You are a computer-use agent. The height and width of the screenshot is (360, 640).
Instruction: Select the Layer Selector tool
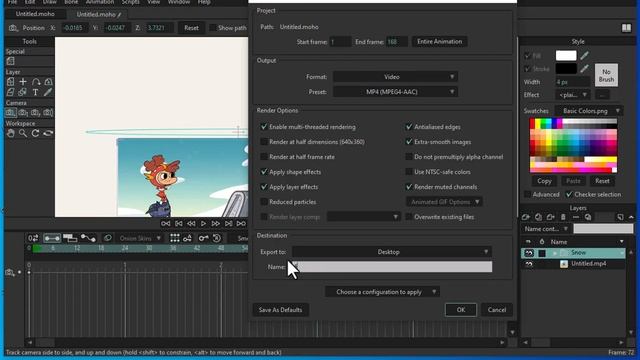click(x=23, y=92)
